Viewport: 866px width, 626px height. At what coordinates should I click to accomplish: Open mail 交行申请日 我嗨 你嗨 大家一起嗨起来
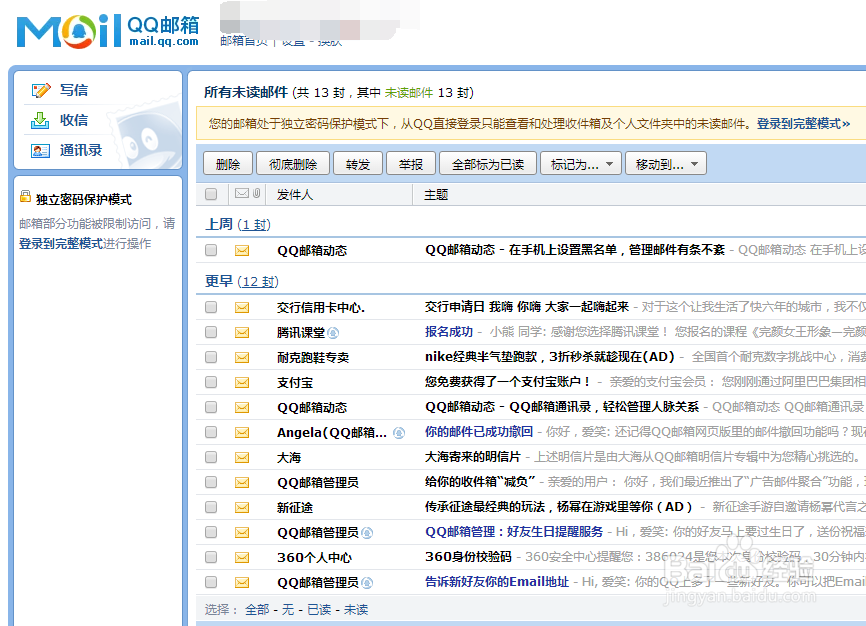tap(527, 307)
